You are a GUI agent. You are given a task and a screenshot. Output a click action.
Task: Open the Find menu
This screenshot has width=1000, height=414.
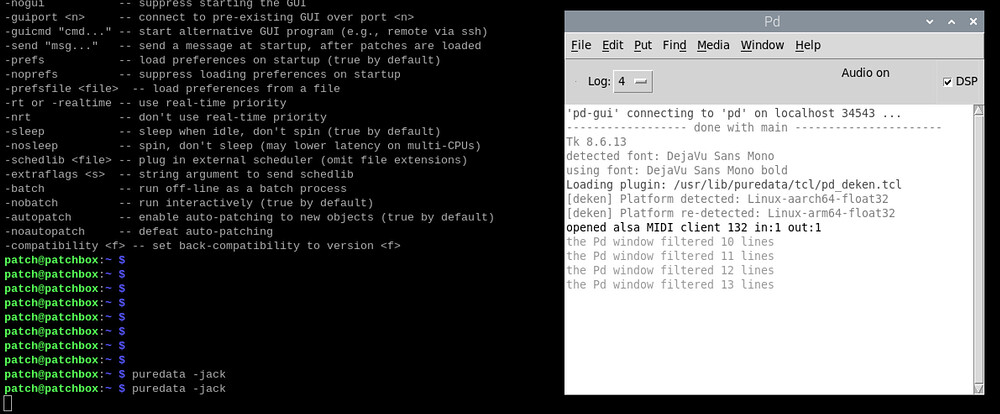[x=674, y=45]
